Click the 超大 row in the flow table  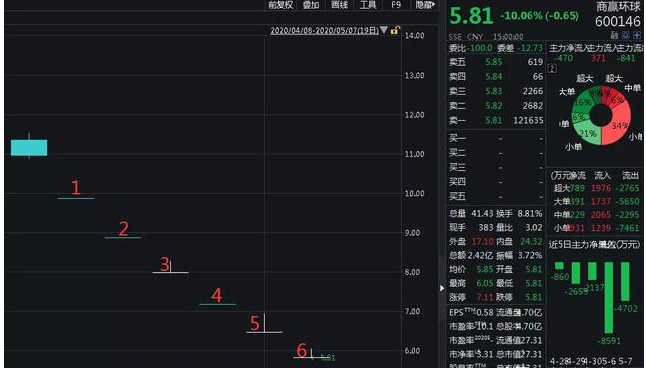pos(596,188)
